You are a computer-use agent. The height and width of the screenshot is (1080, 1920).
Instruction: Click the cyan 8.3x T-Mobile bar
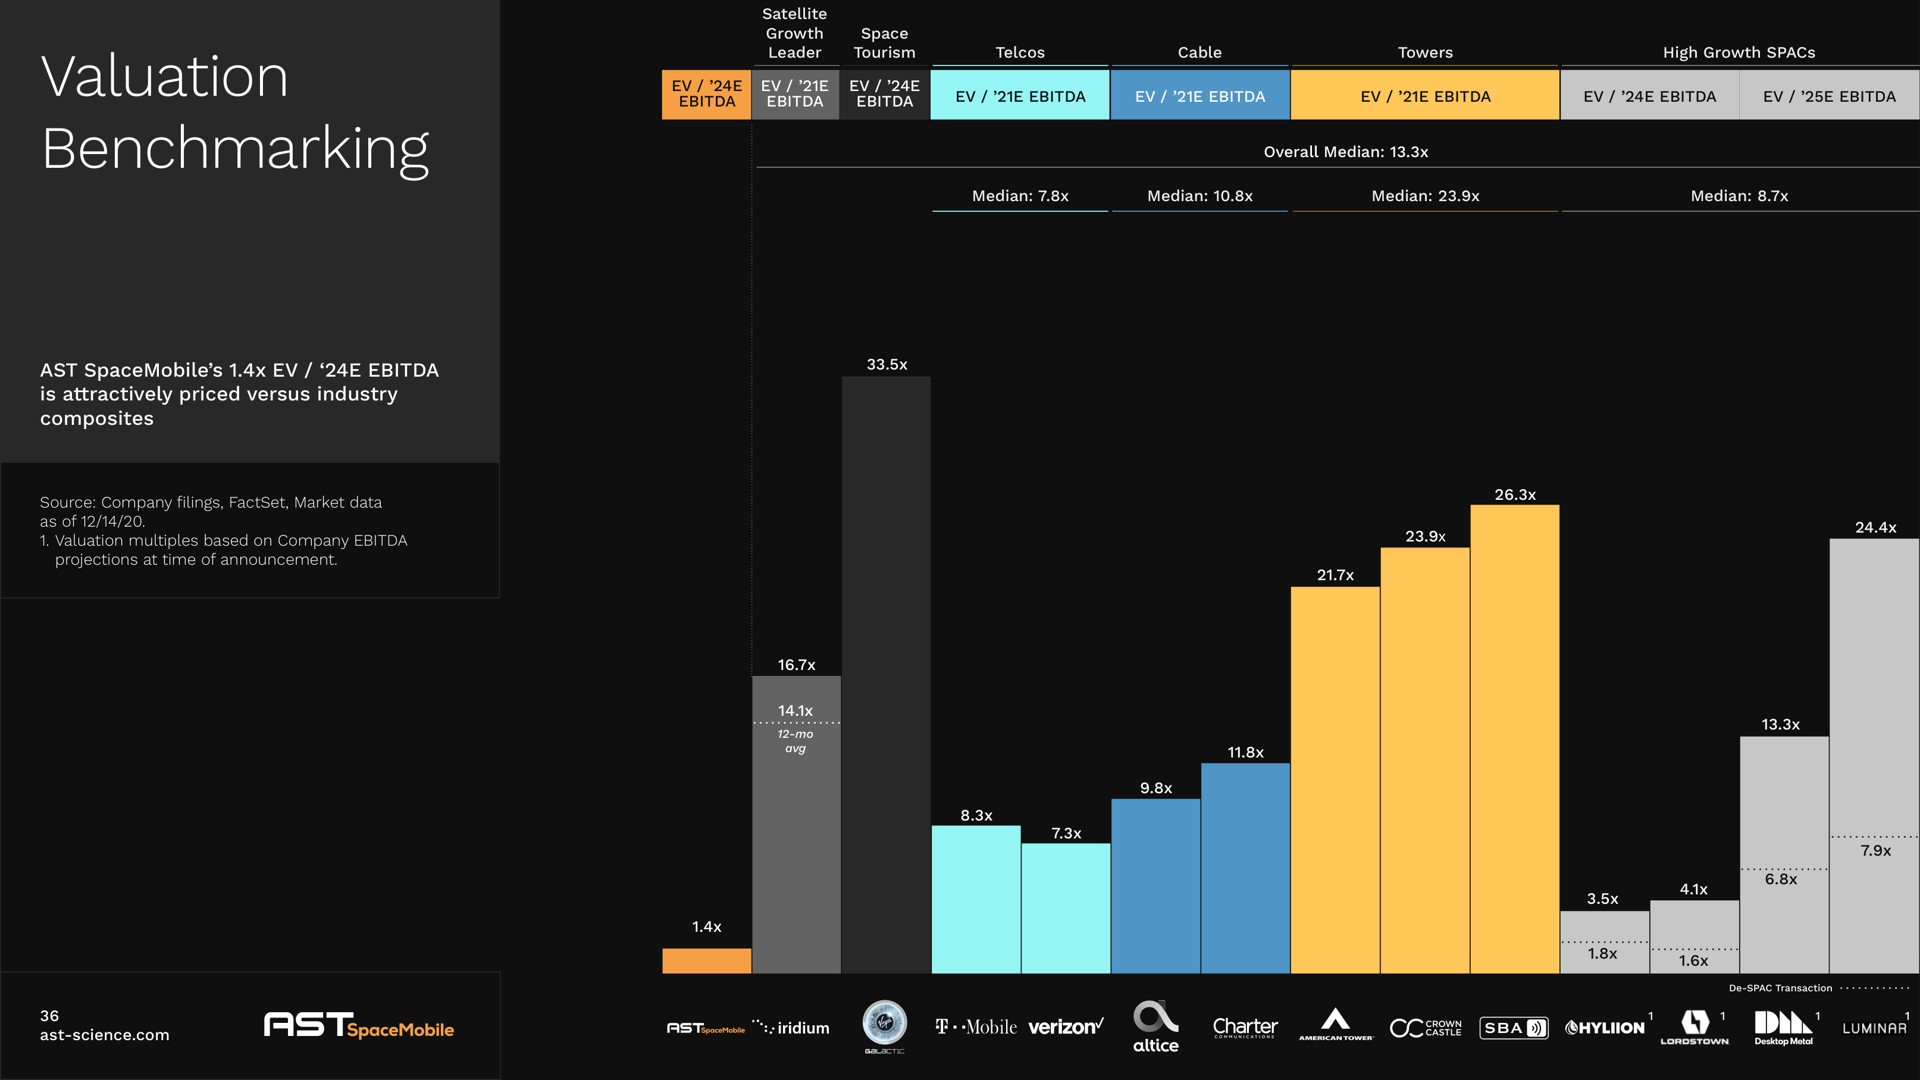(x=976, y=900)
